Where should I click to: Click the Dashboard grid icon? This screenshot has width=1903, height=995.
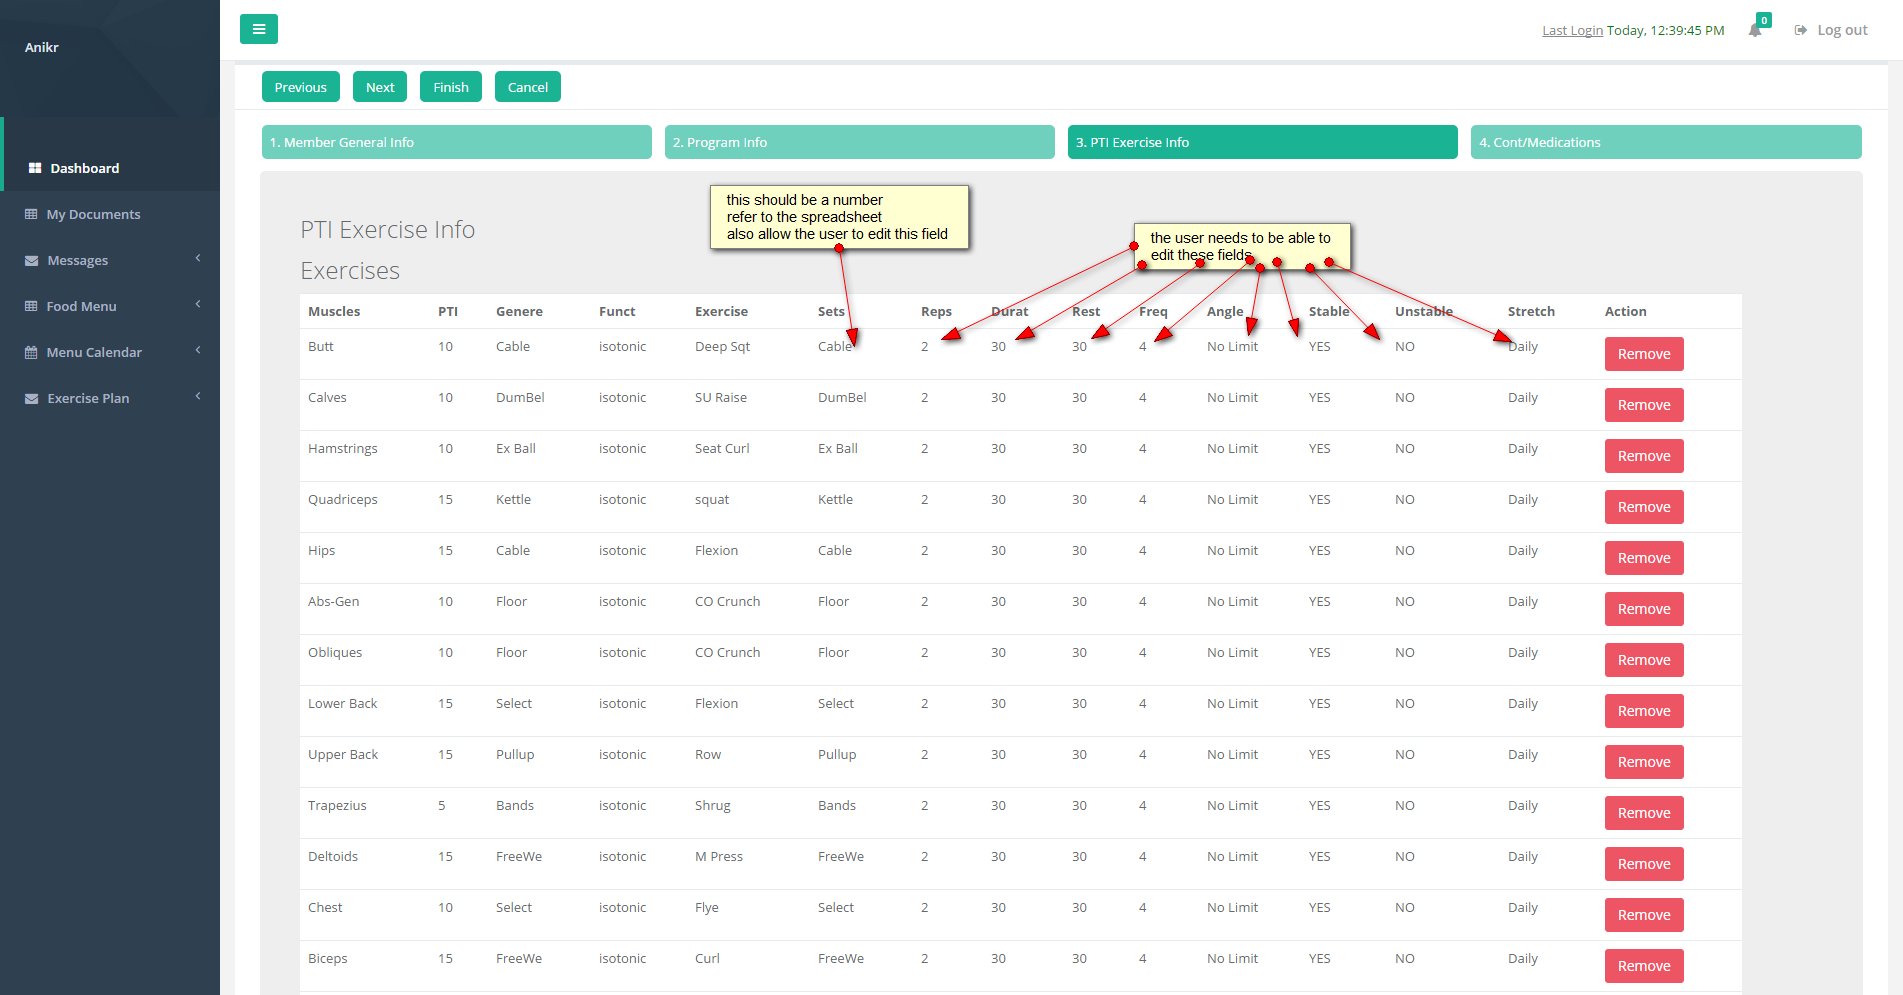(x=35, y=168)
